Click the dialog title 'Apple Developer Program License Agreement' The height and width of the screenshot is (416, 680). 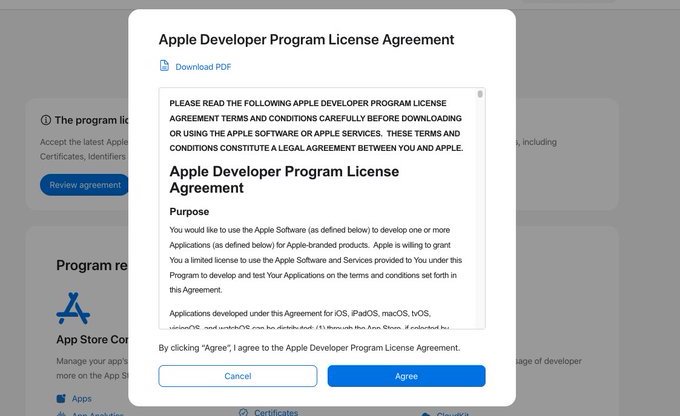click(x=306, y=39)
